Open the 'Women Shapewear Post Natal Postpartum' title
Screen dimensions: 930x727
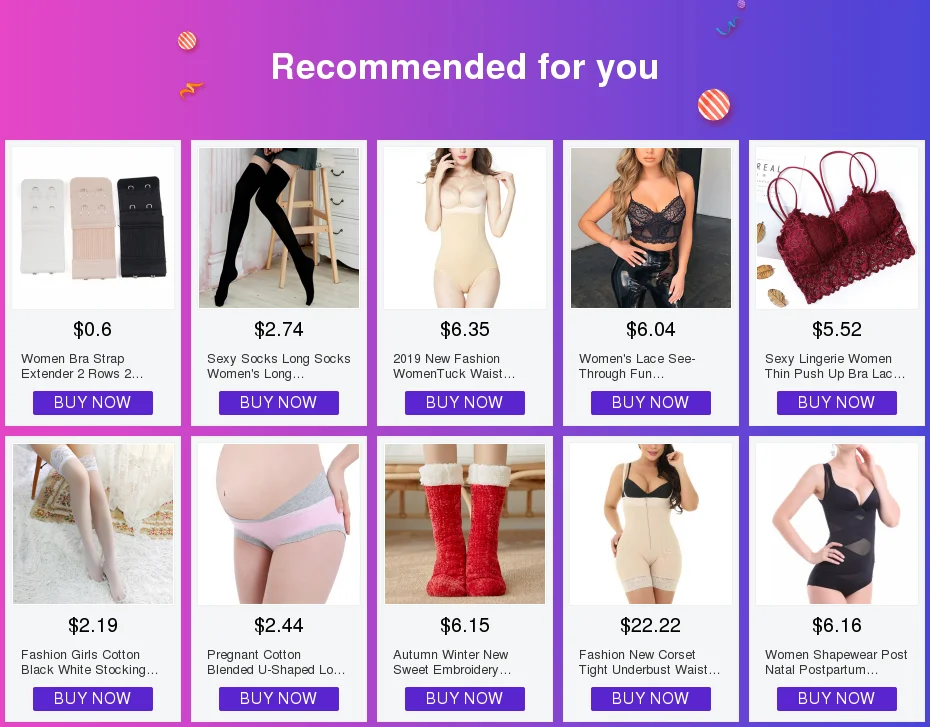[836, 662]
